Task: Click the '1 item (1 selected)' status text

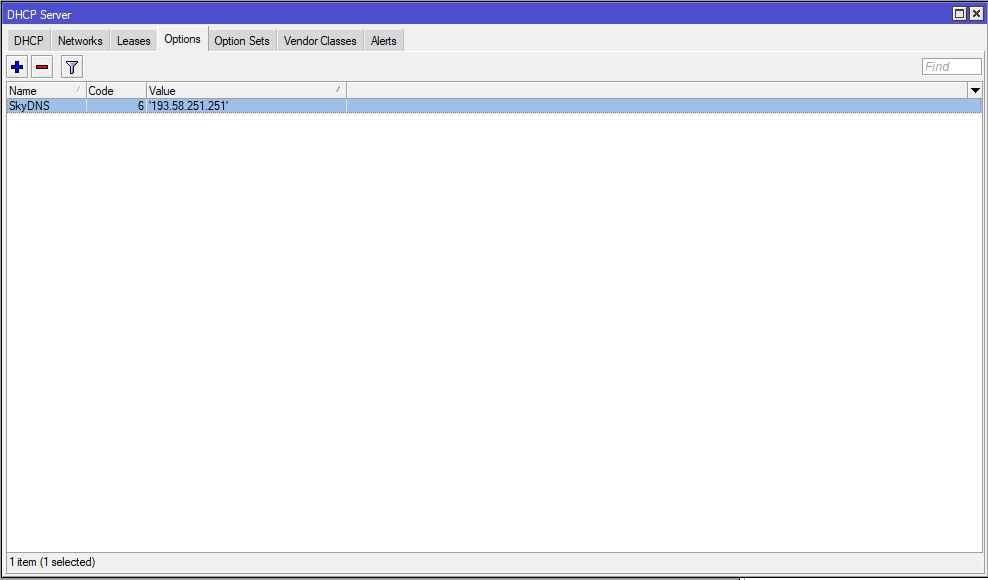Action: [x=52, y=562]
